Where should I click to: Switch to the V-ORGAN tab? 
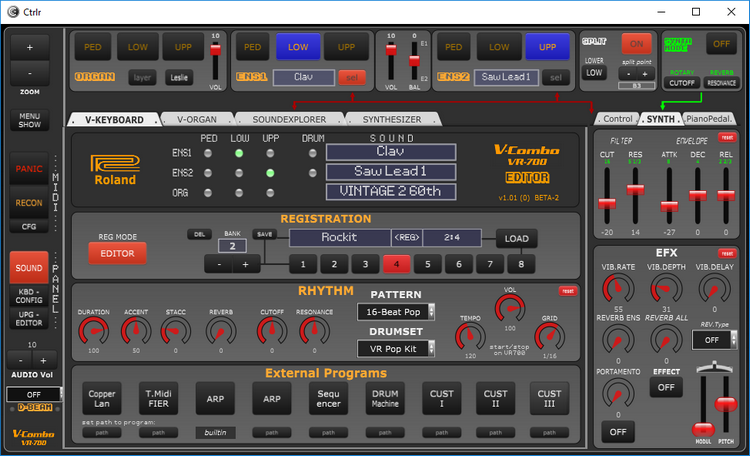tap(197, 120)
